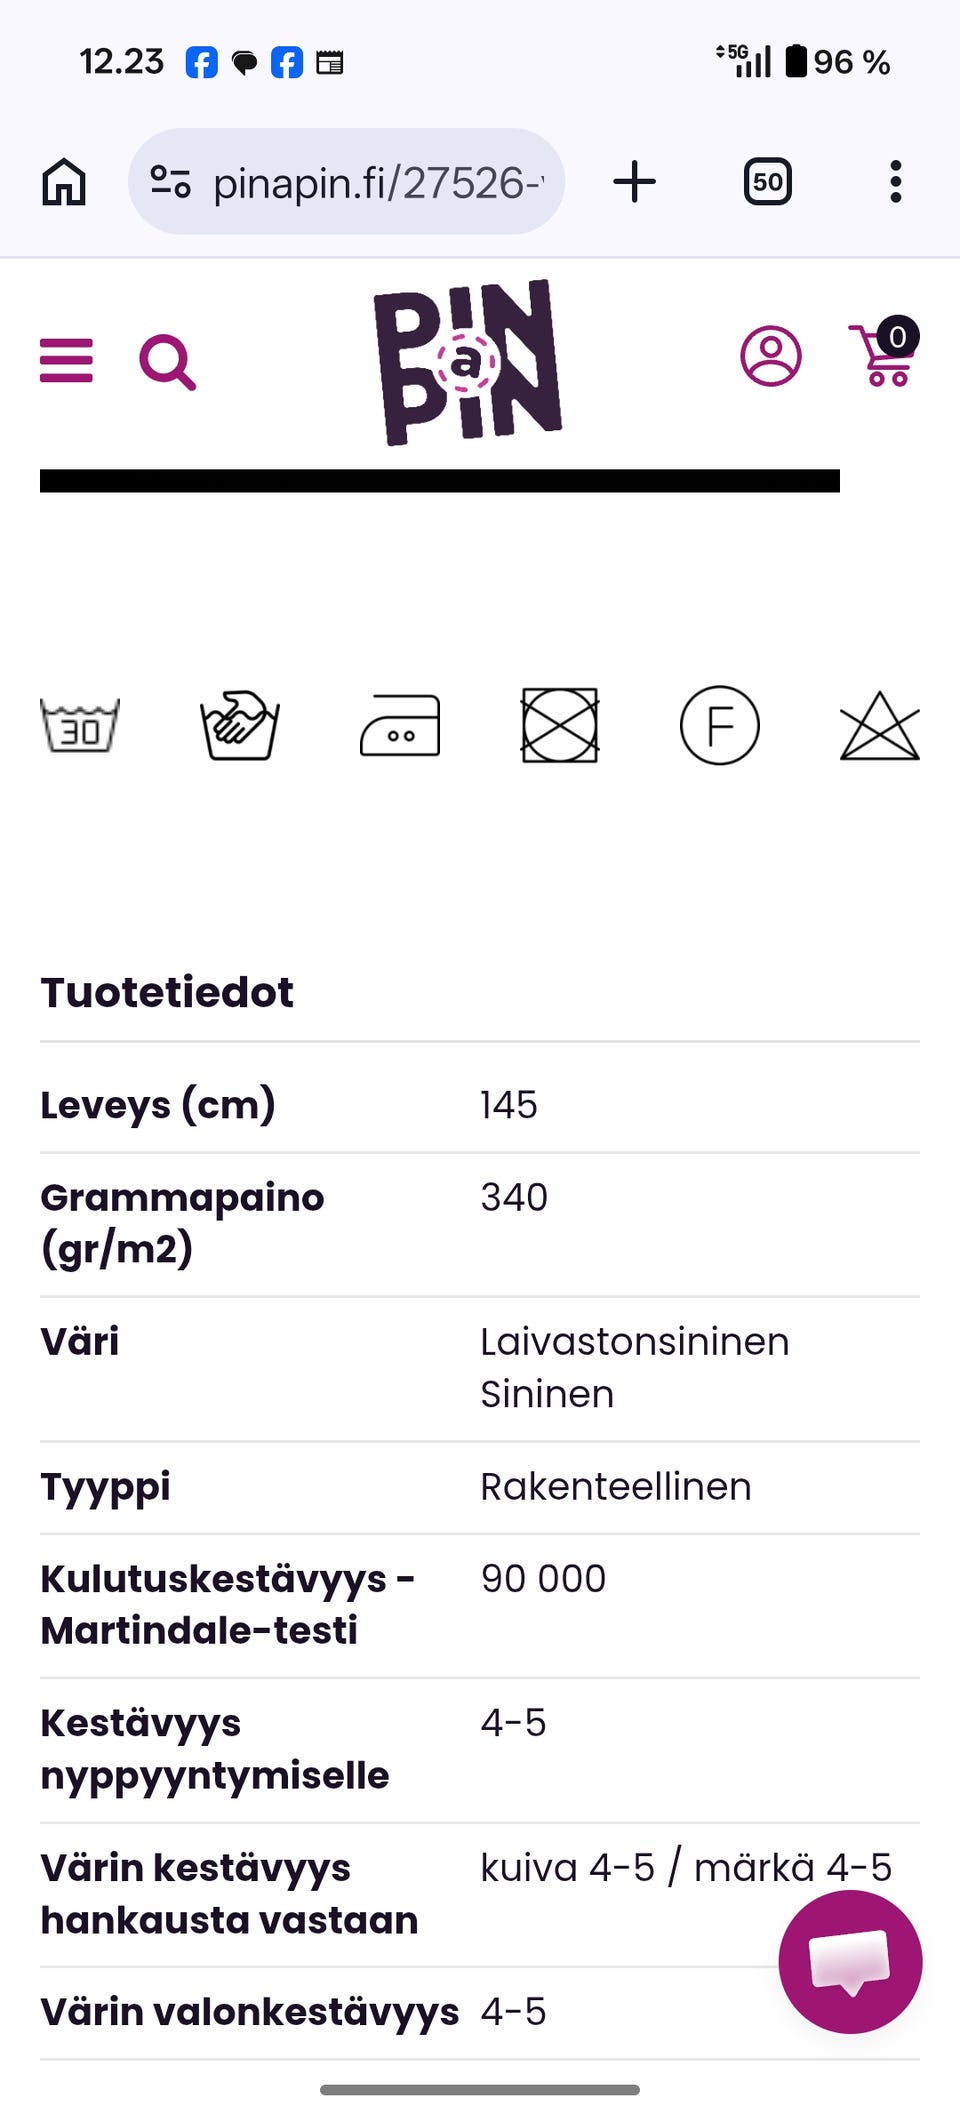Open site info settings in address bar
The image size is (960, 2114).
pyautogui.click(x=170, y=182)
